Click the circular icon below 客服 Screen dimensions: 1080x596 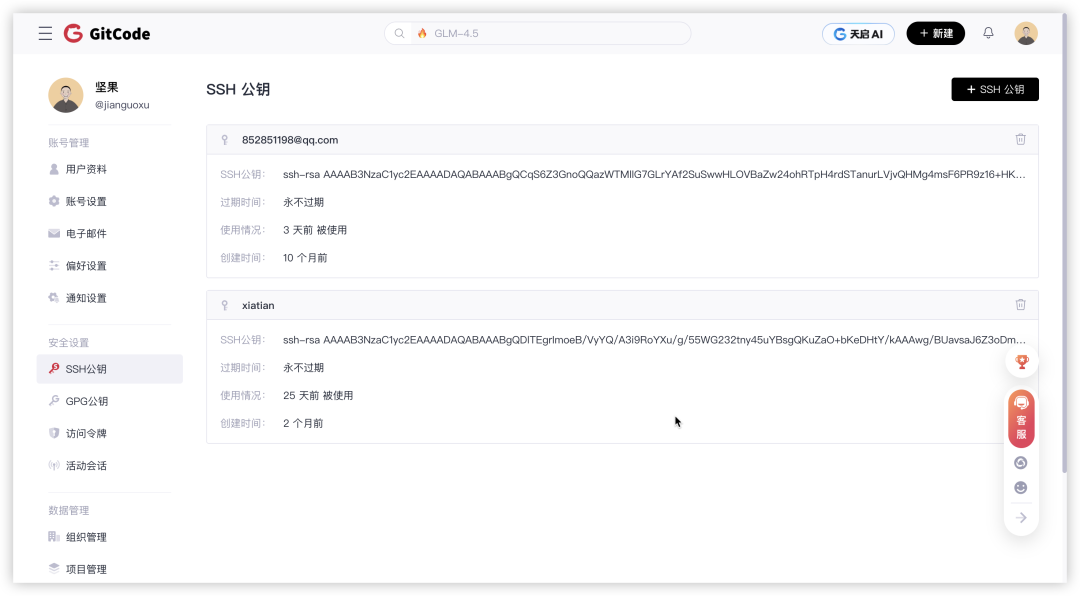point(1021,463)
